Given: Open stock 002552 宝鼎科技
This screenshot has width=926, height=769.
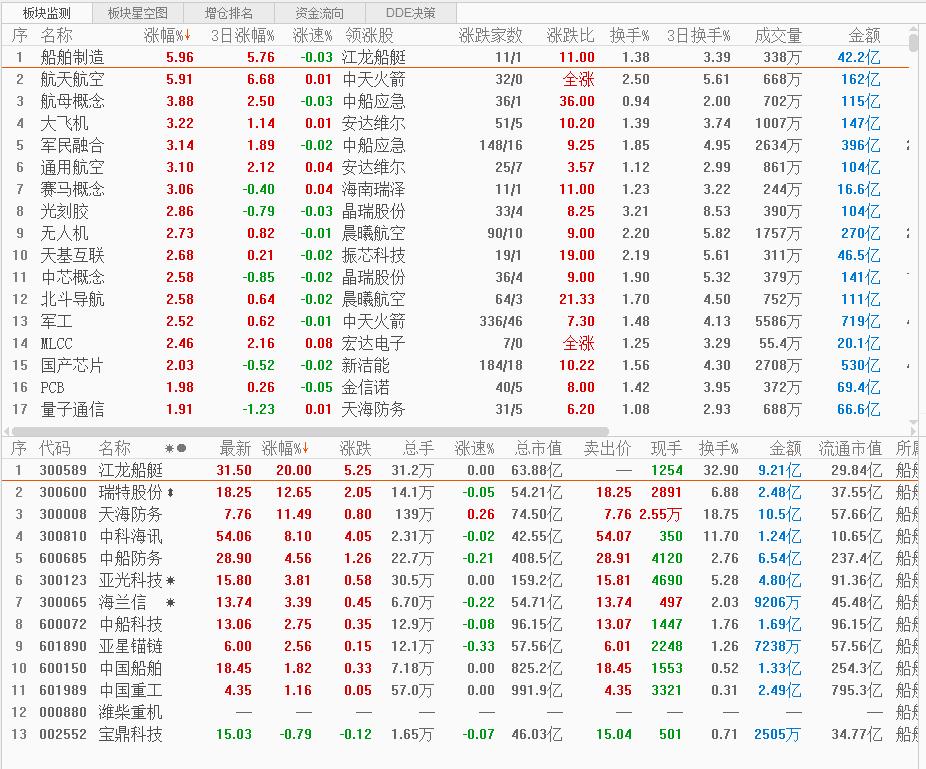Looking at the screenshot, I should click(461, 734).
